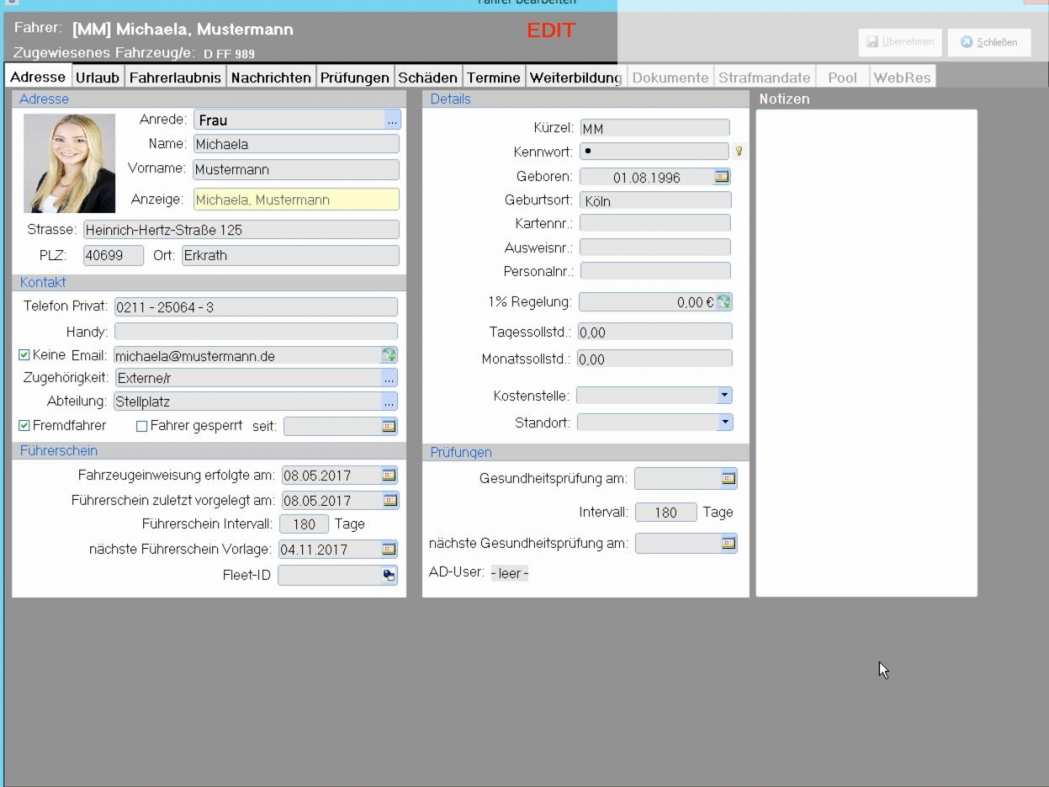Enable the Fahrer gesperrt checkbox
Screen dimensions: 1049x787
pos(142,426)
